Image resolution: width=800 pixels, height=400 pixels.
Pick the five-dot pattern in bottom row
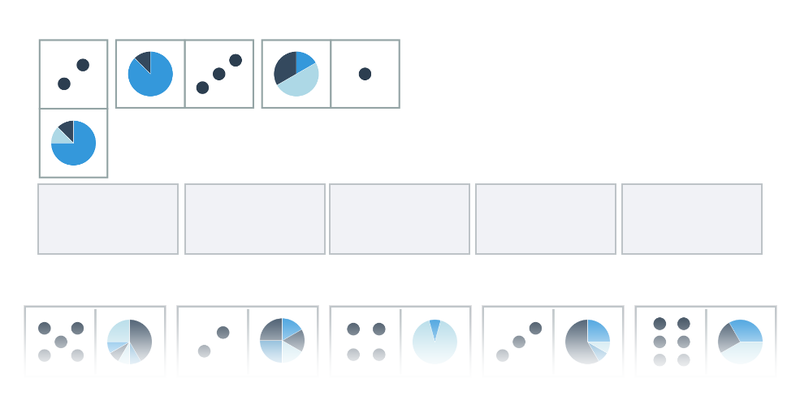(61, 341)
